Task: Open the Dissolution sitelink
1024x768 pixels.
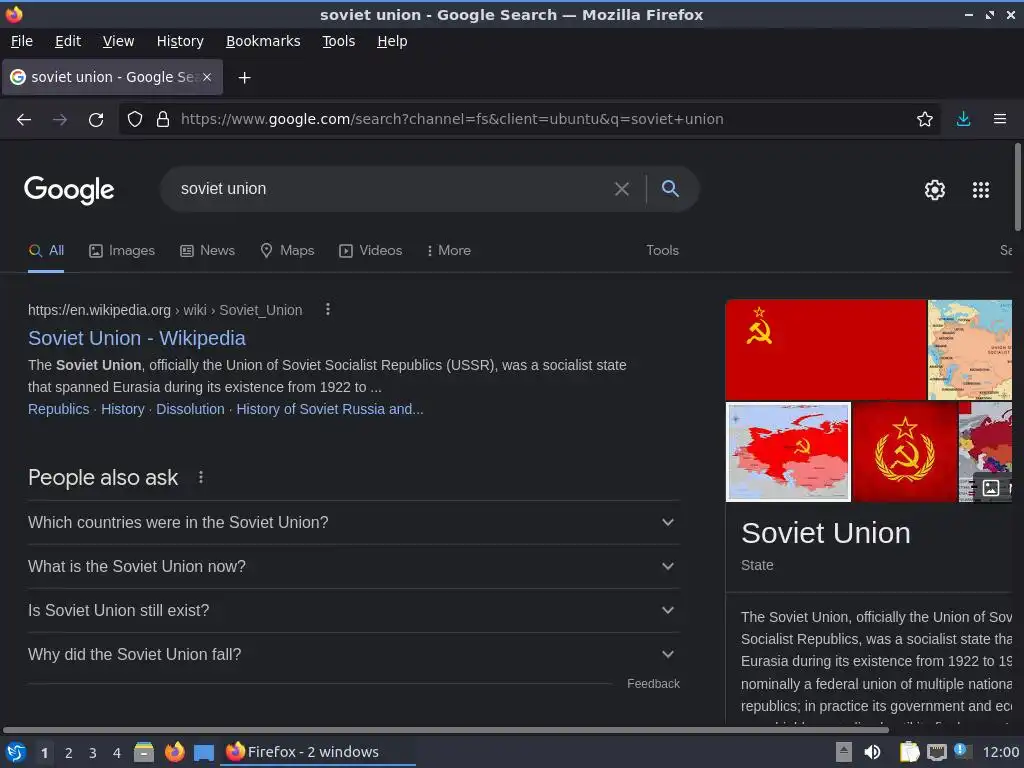Action: point(190,409)
